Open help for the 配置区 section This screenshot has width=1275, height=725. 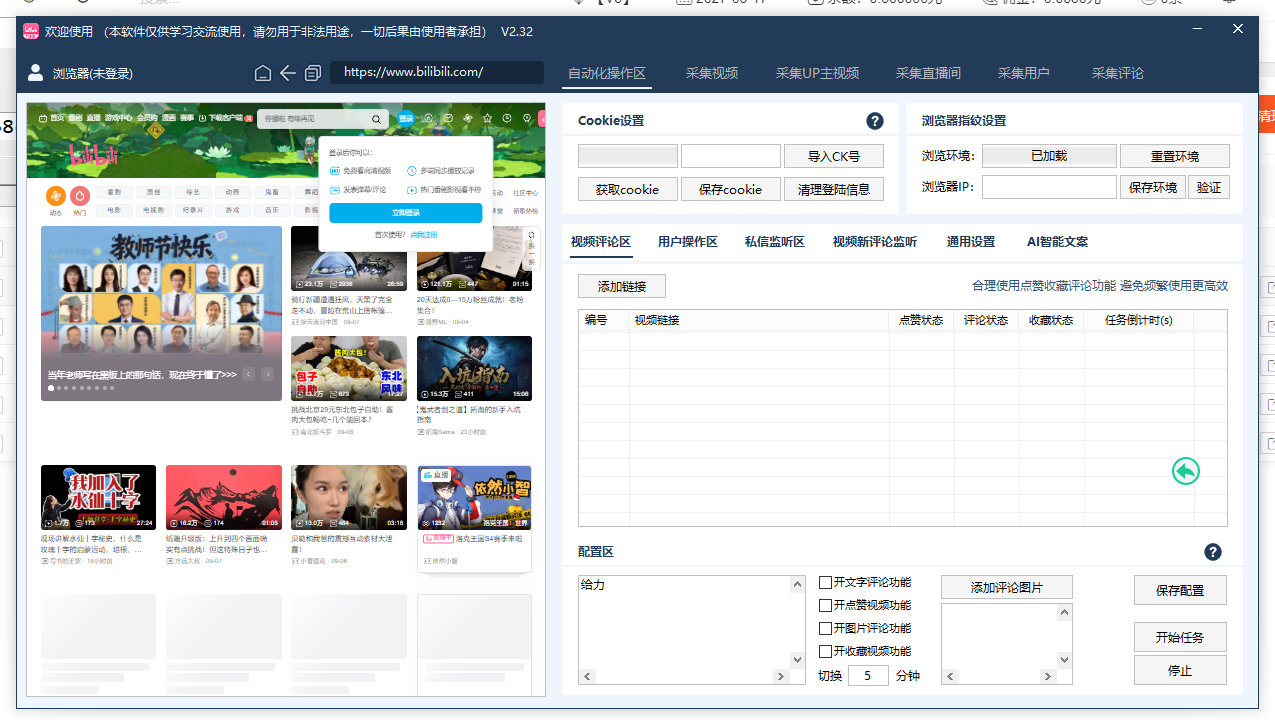1213,552
